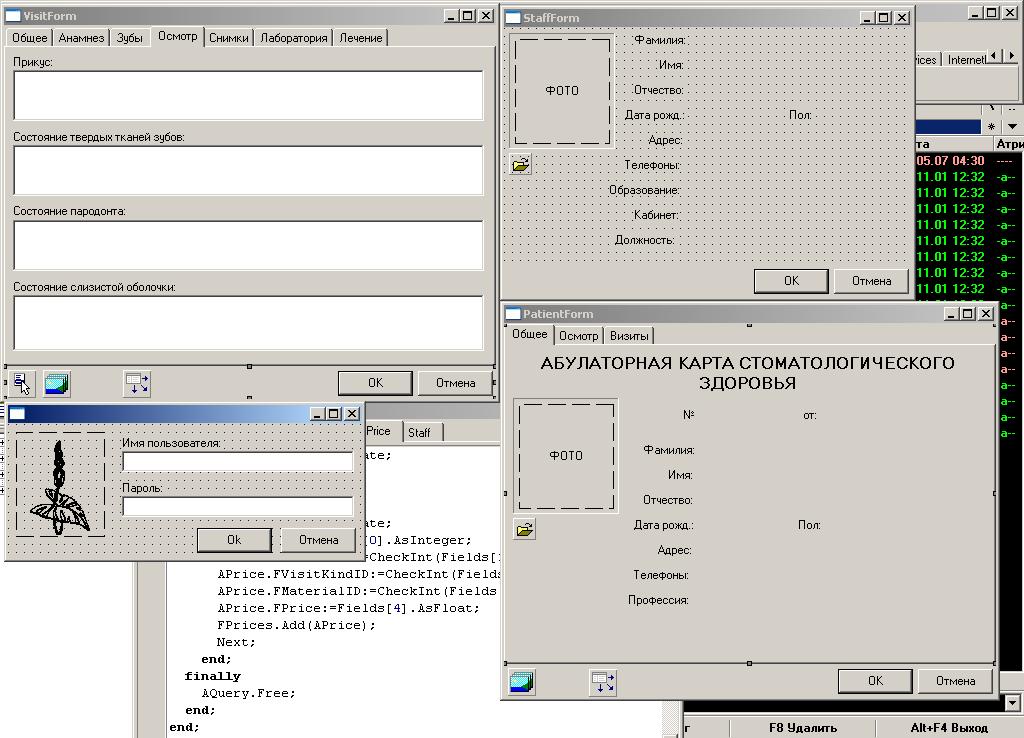The height and width of the screenshot is (738, 1024).
Task: Select the Фамилия label in StaffForm
Action: (x=660, y=40)
